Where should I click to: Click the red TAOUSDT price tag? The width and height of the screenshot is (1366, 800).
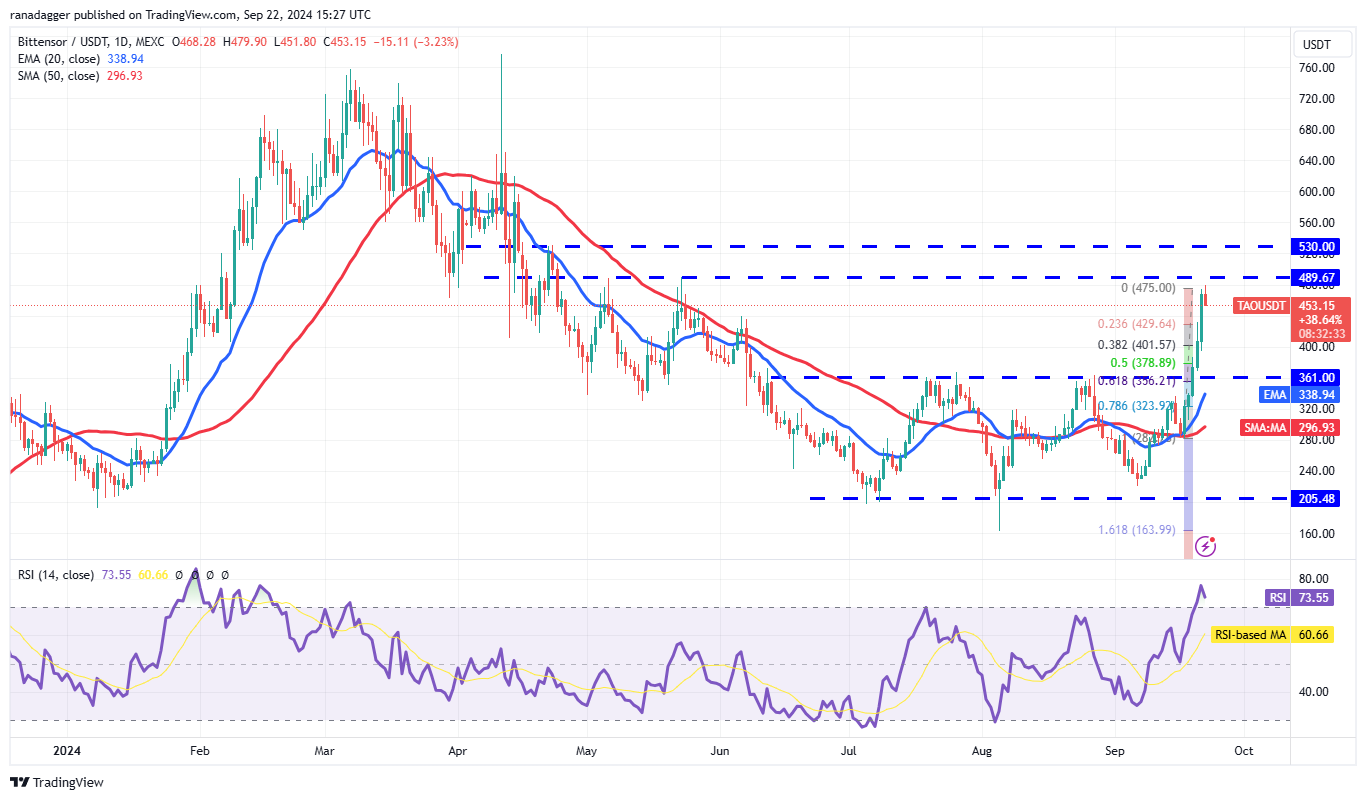[x=1260, y=305]
